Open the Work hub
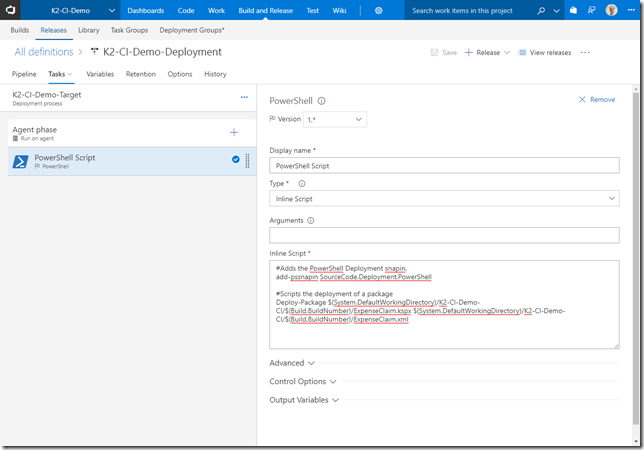 [x=216, y=10]
